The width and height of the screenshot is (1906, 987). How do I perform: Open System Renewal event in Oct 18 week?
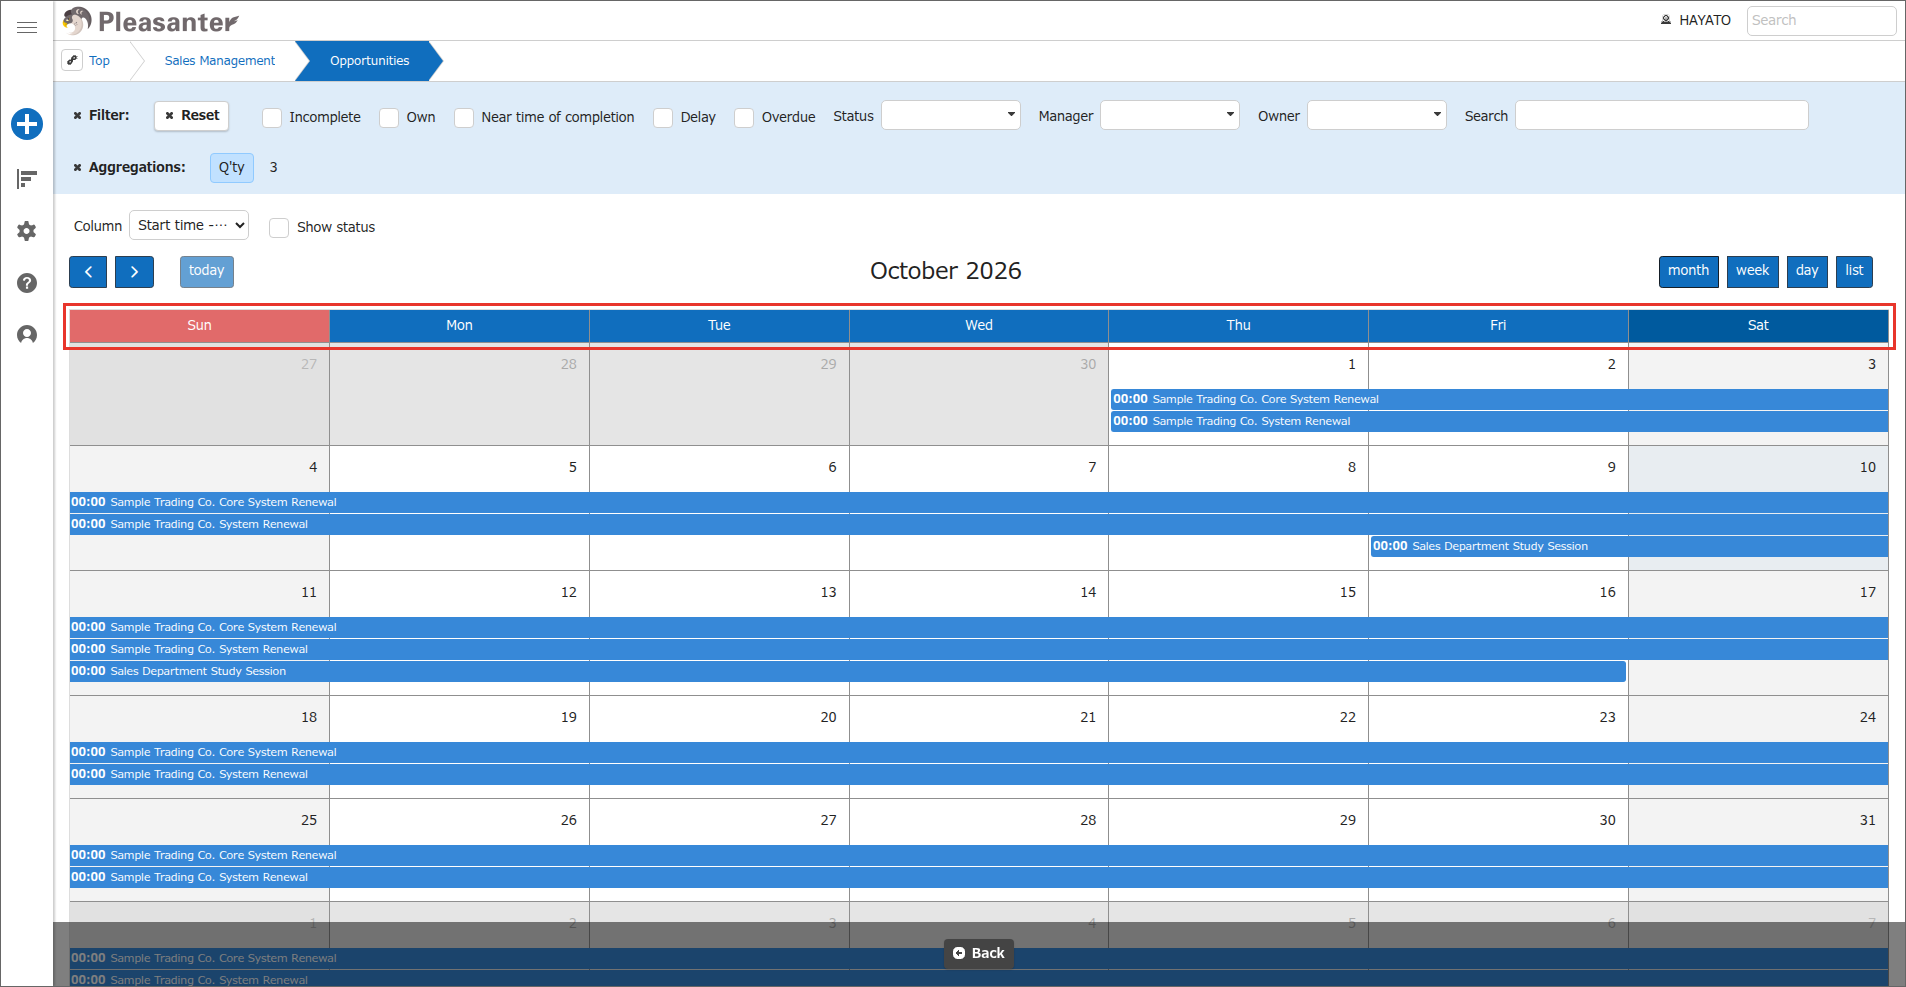[x=979, y=774]
